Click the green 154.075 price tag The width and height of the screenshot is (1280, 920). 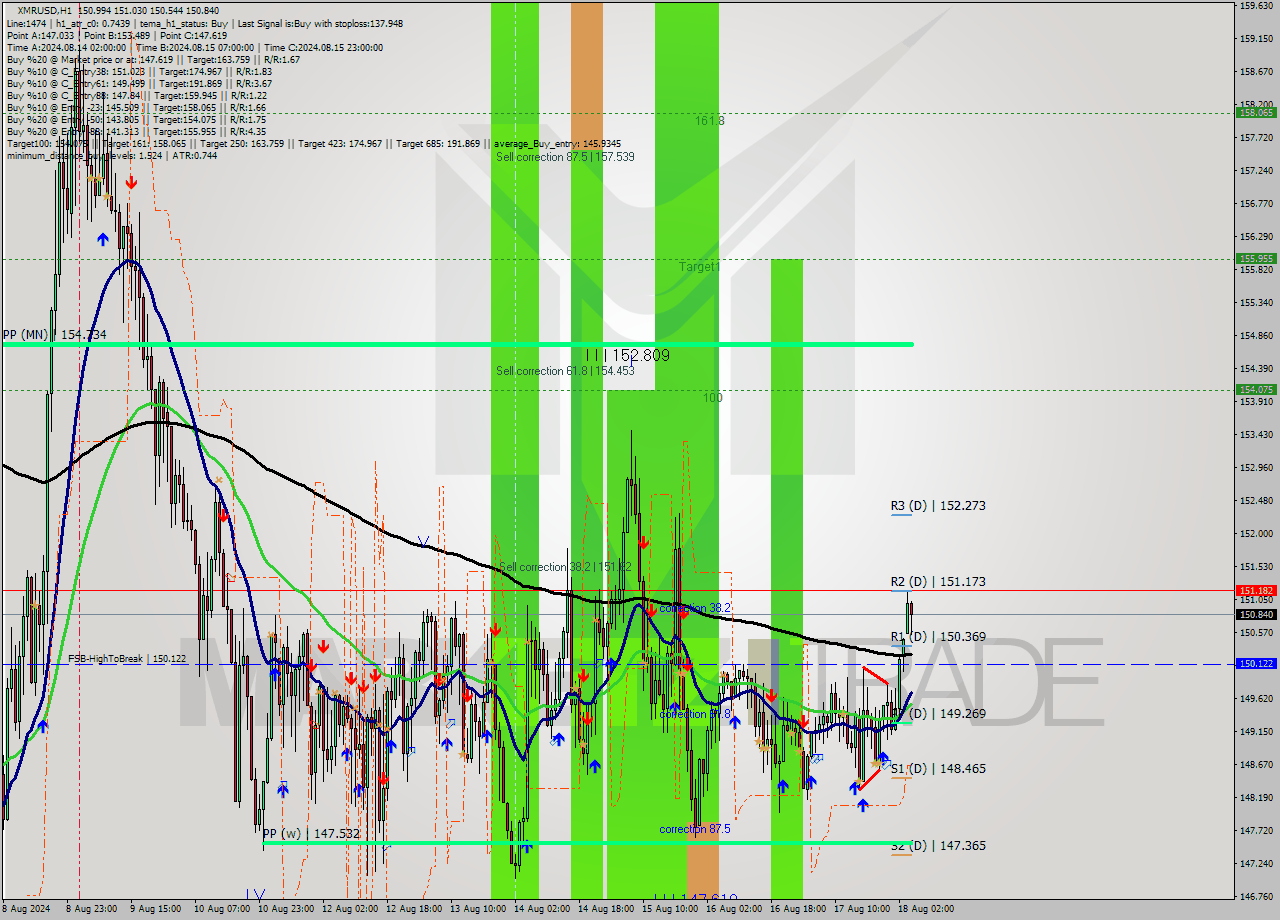point(1255,389)
